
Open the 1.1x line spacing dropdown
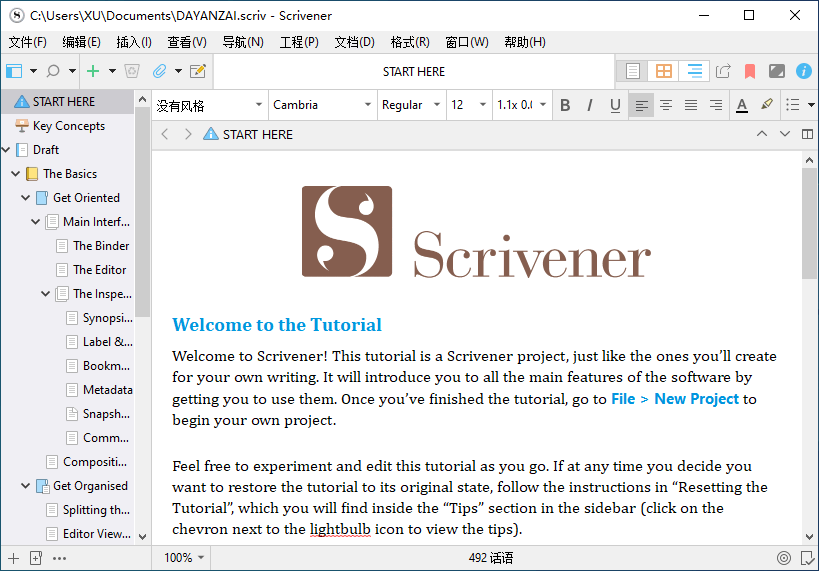tap(522, 106)
